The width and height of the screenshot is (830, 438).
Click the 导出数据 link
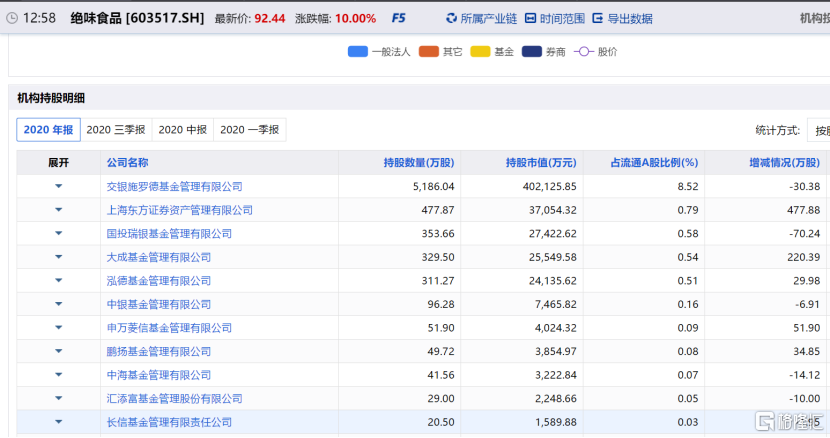coord(629,19)
